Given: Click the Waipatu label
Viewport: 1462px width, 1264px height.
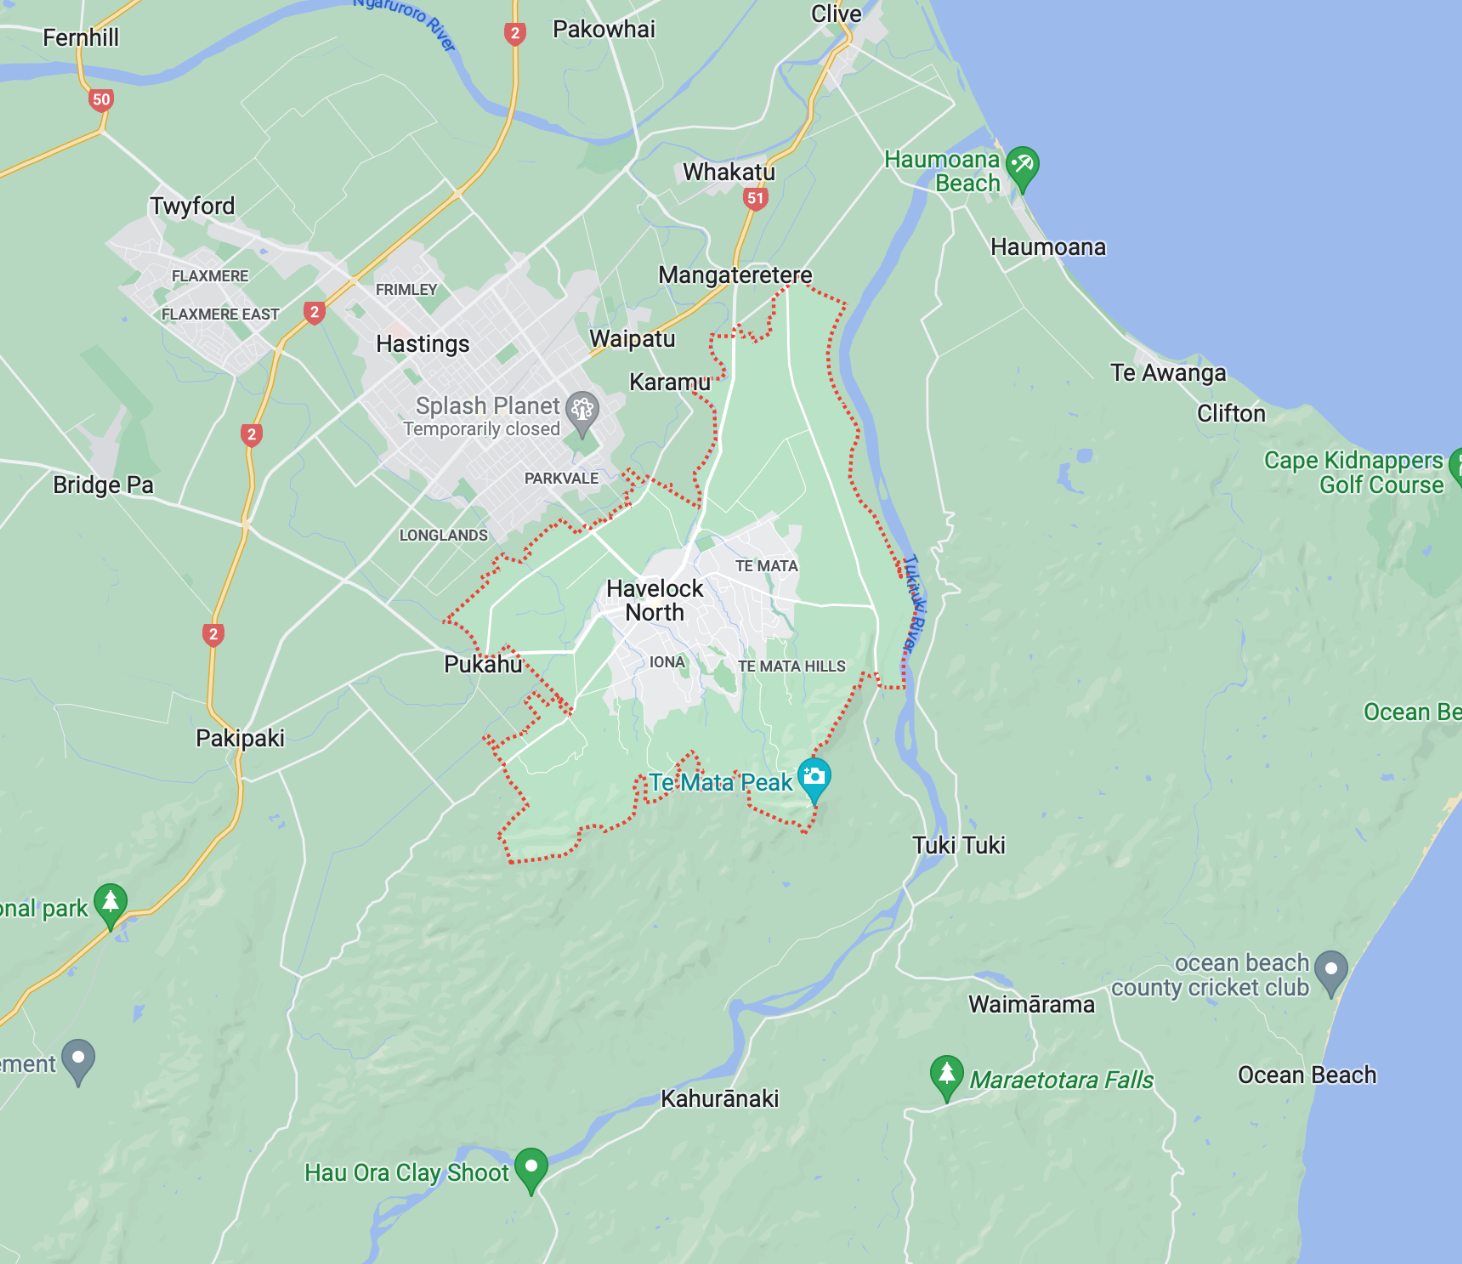Looking at the screenshot, I should pyautogui.click(x=632, y=339).
